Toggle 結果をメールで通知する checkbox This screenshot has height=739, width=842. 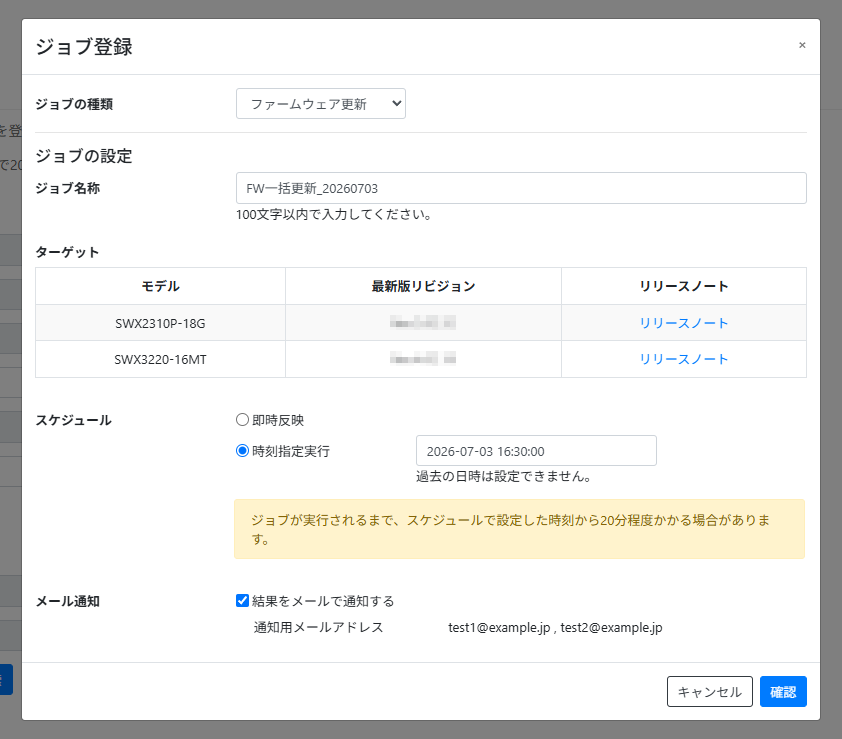(x=242, y=600)
